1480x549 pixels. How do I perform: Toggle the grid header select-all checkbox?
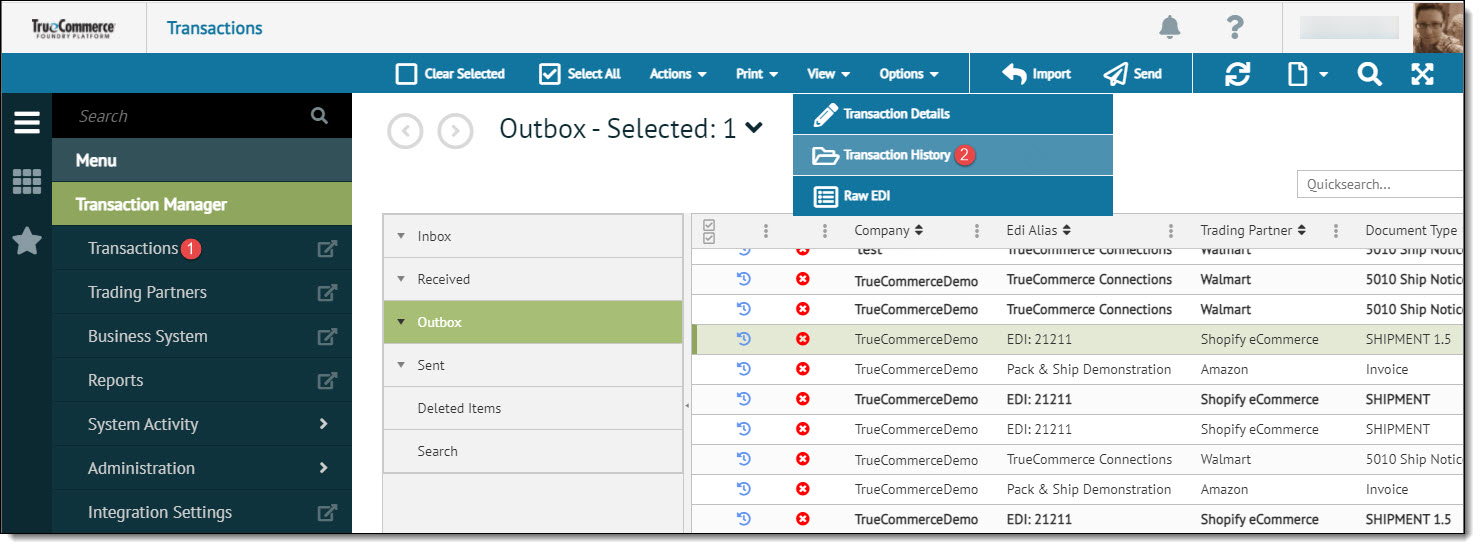coord(710,231)
